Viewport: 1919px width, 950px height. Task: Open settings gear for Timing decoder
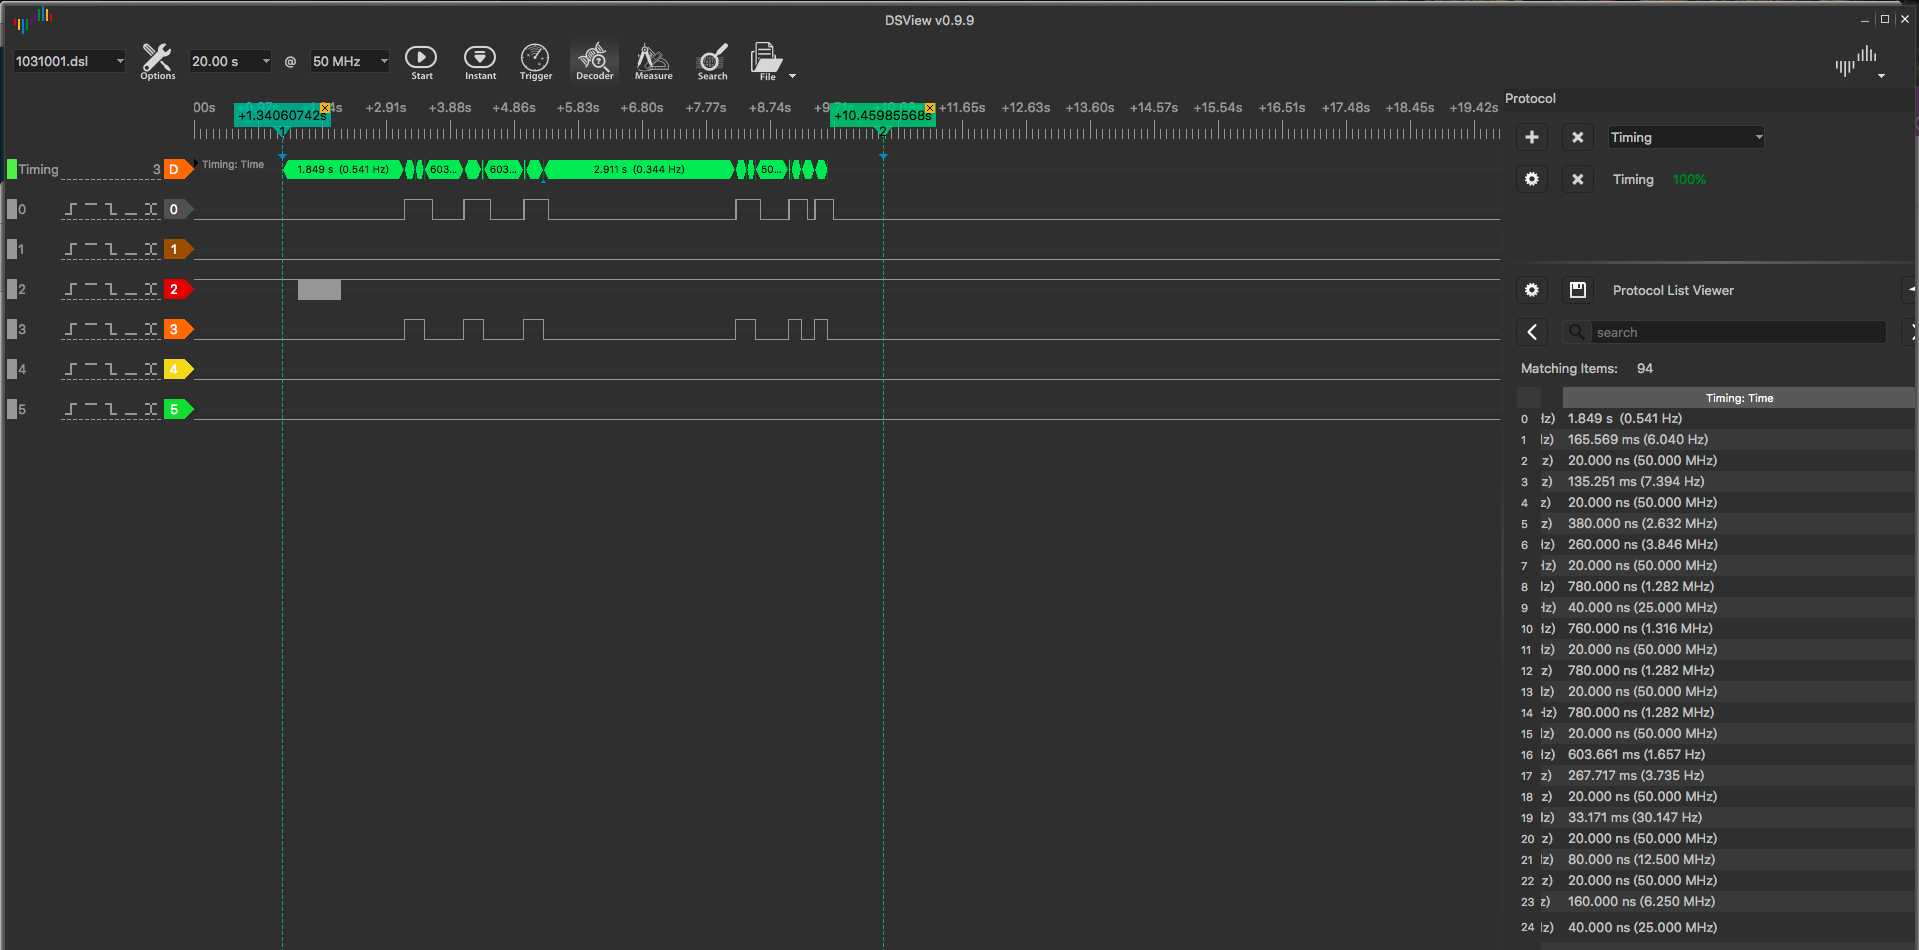1532,179
